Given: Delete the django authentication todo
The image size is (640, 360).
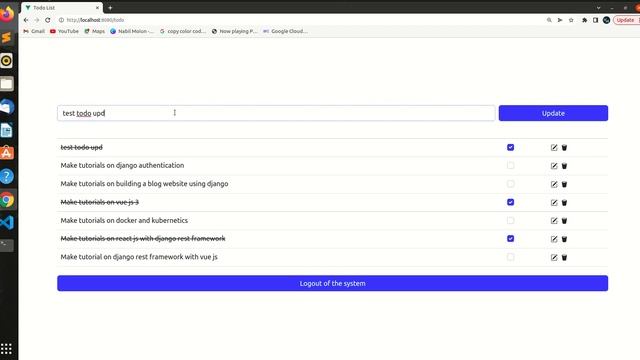Looking at the screenshot, I should [x=564, y=166].
